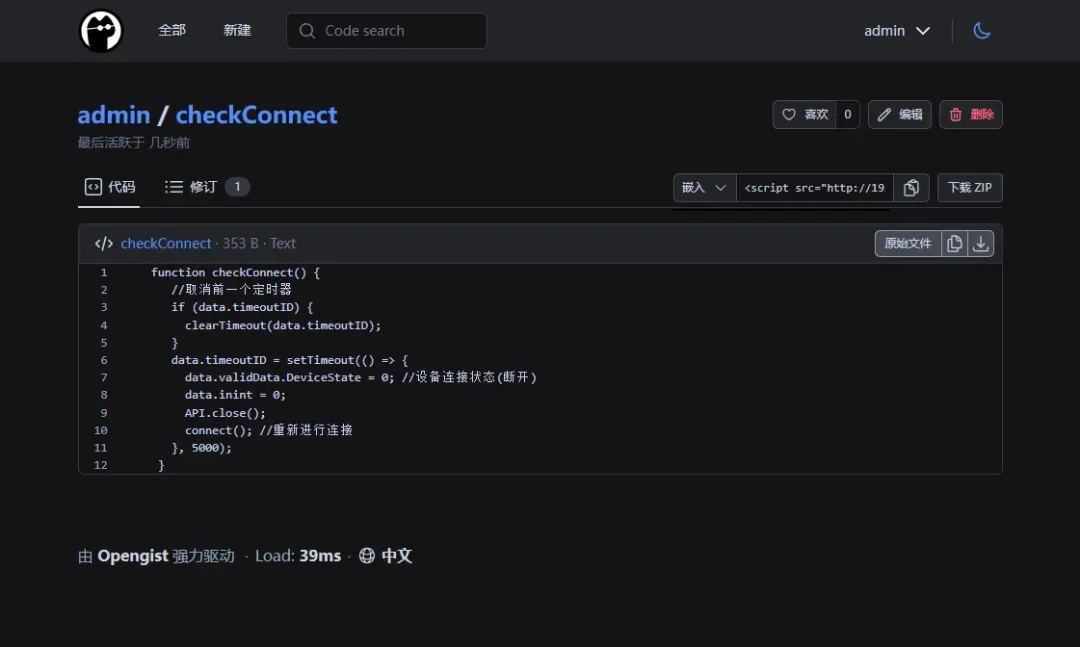Toggle dark mode with the moon icon
Screen dimensions: 1080x647
pos(981,31)
